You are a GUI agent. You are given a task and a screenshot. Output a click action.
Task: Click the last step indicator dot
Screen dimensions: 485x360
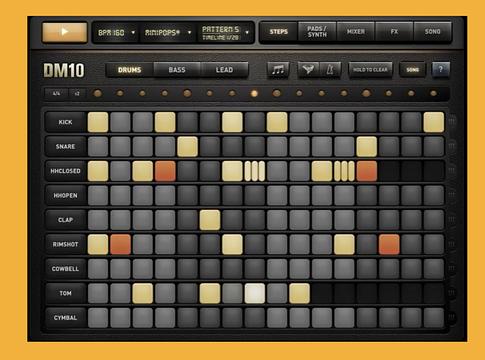click(433, 94)
